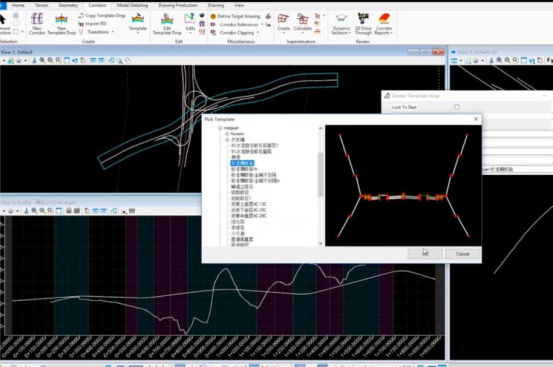553x367 pixels.
Task: Close the Pick Template dialog
Action: click(x=476, y=119)
